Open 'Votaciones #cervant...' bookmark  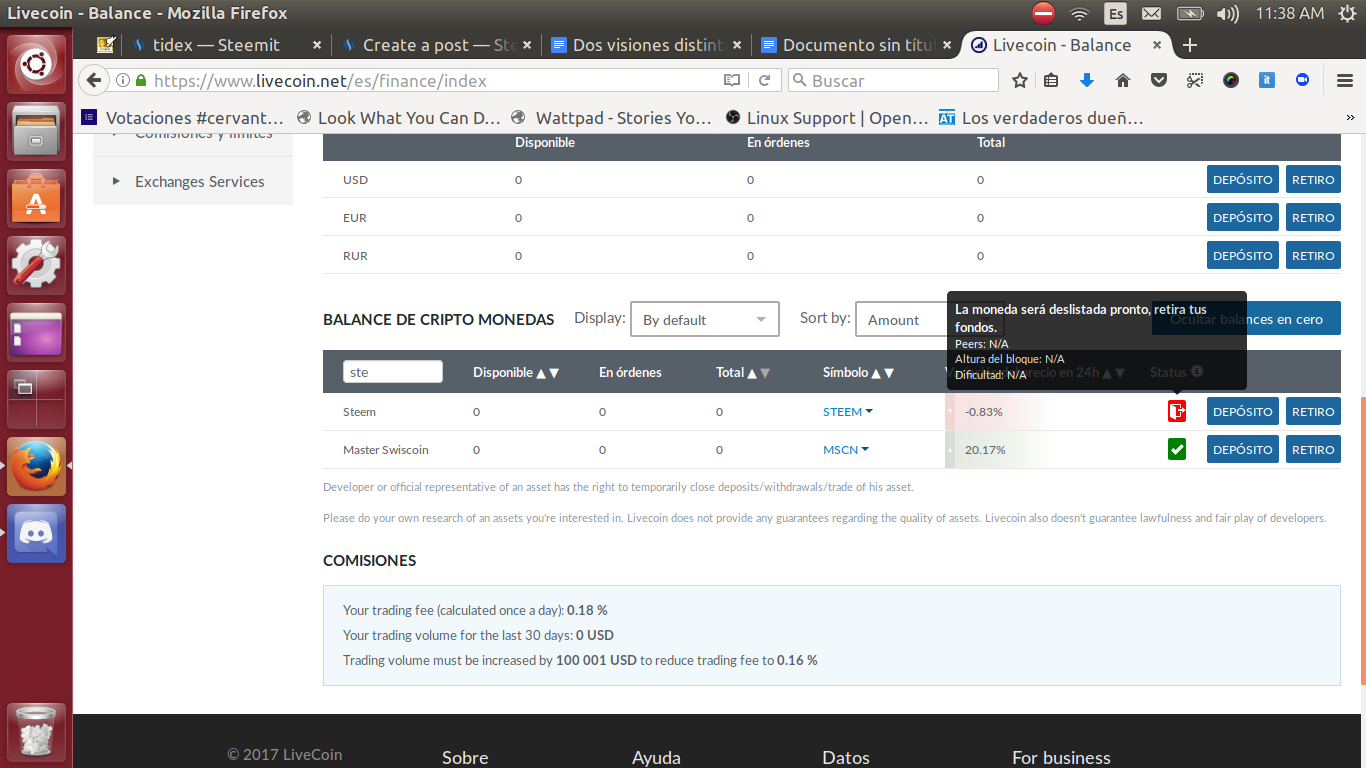tap(183, 118)
